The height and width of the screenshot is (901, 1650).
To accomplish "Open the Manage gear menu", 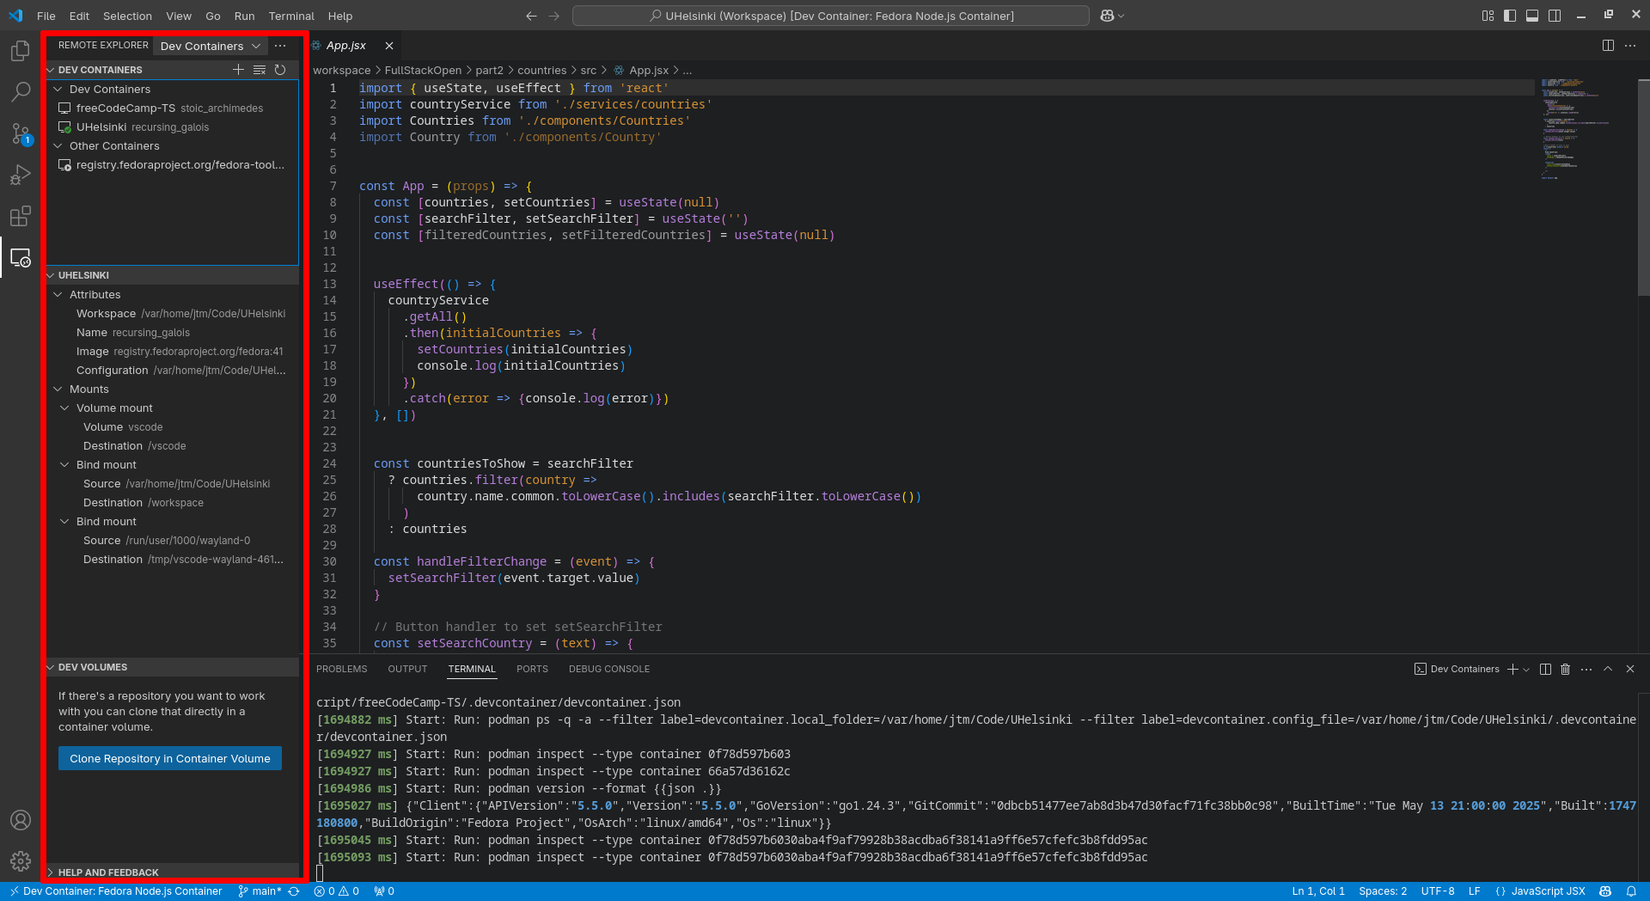I will (x=20, y=860).
